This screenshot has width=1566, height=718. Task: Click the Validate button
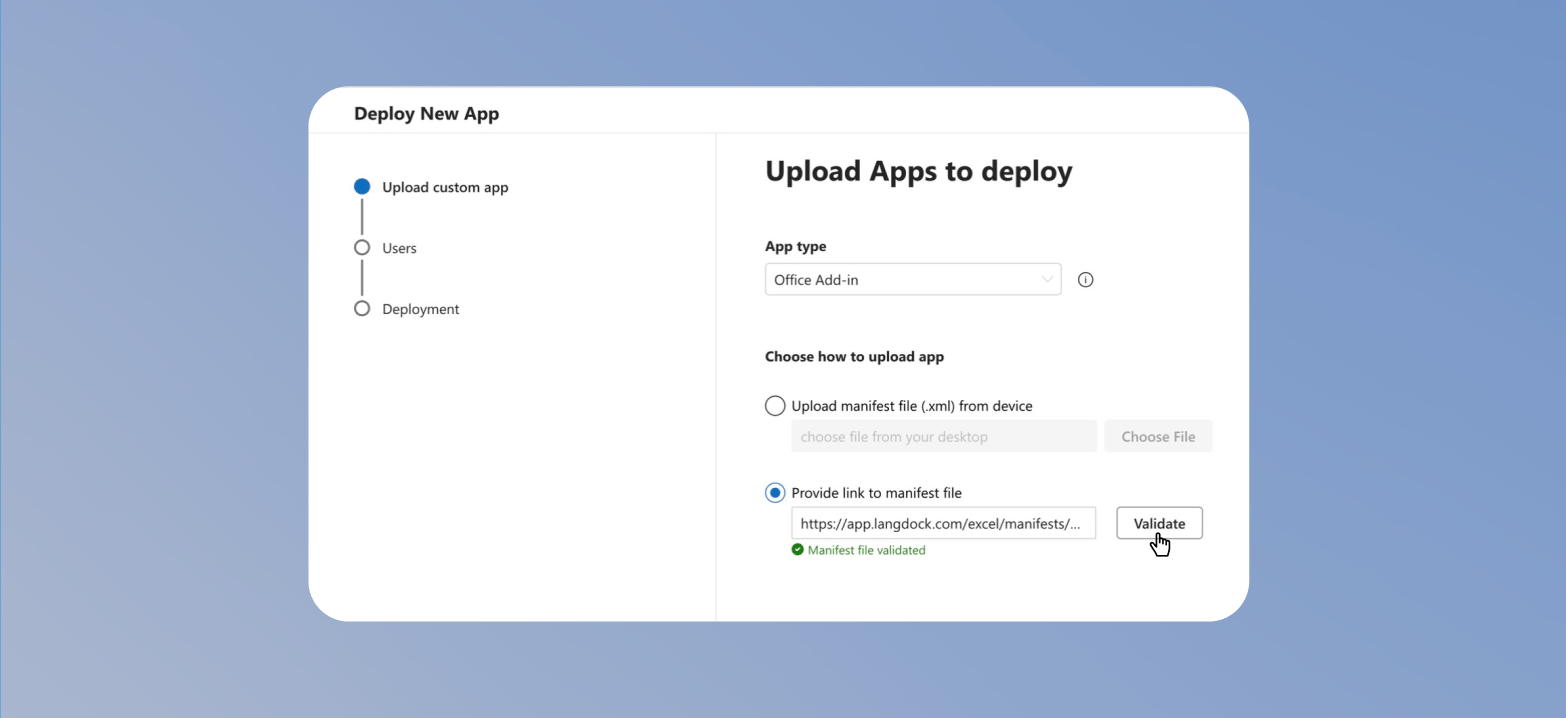point(1159,523)
